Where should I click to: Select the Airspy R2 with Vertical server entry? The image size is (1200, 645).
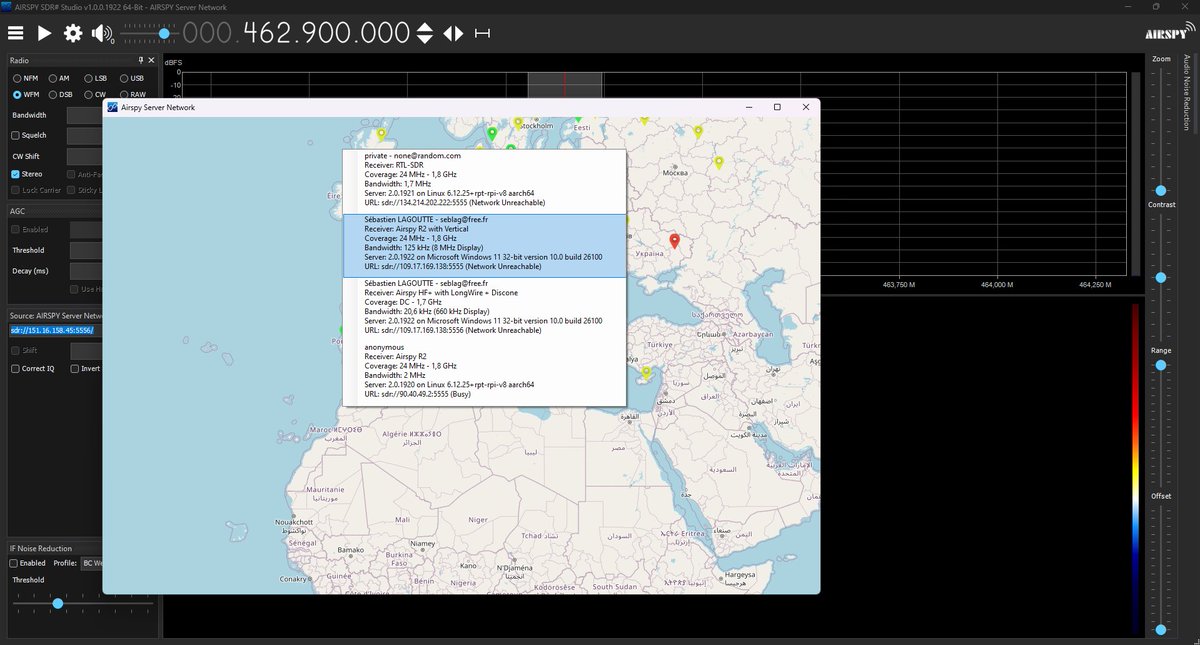(484, 245)
